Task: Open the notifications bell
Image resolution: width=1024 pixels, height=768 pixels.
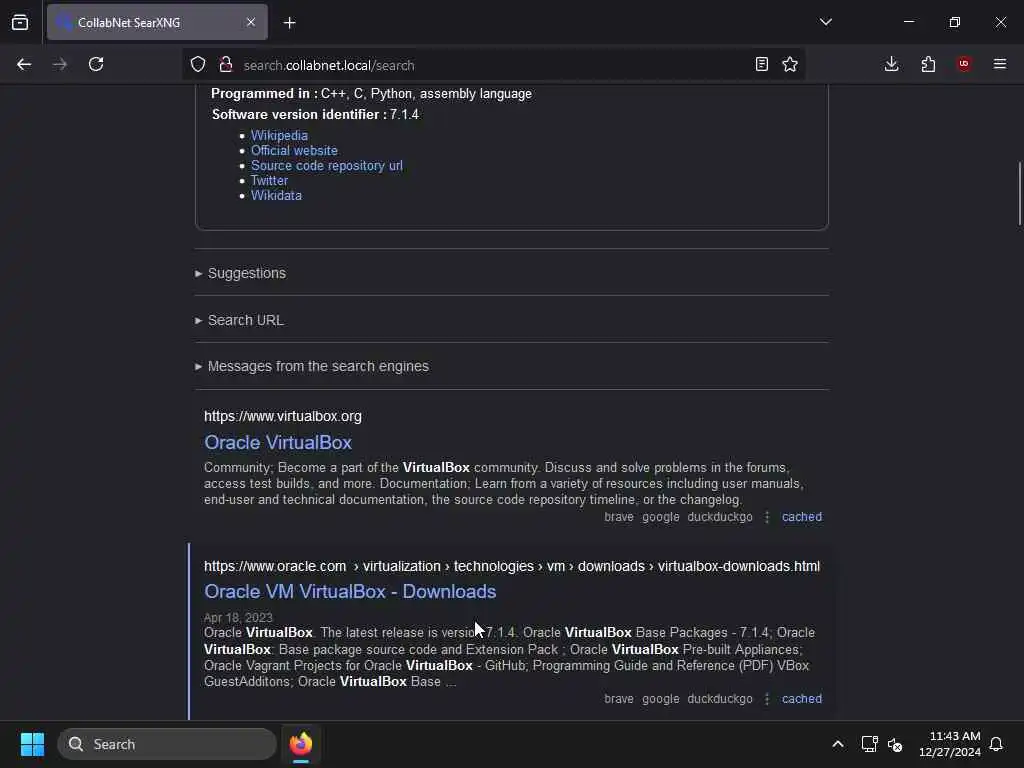Action: point(996,744)
